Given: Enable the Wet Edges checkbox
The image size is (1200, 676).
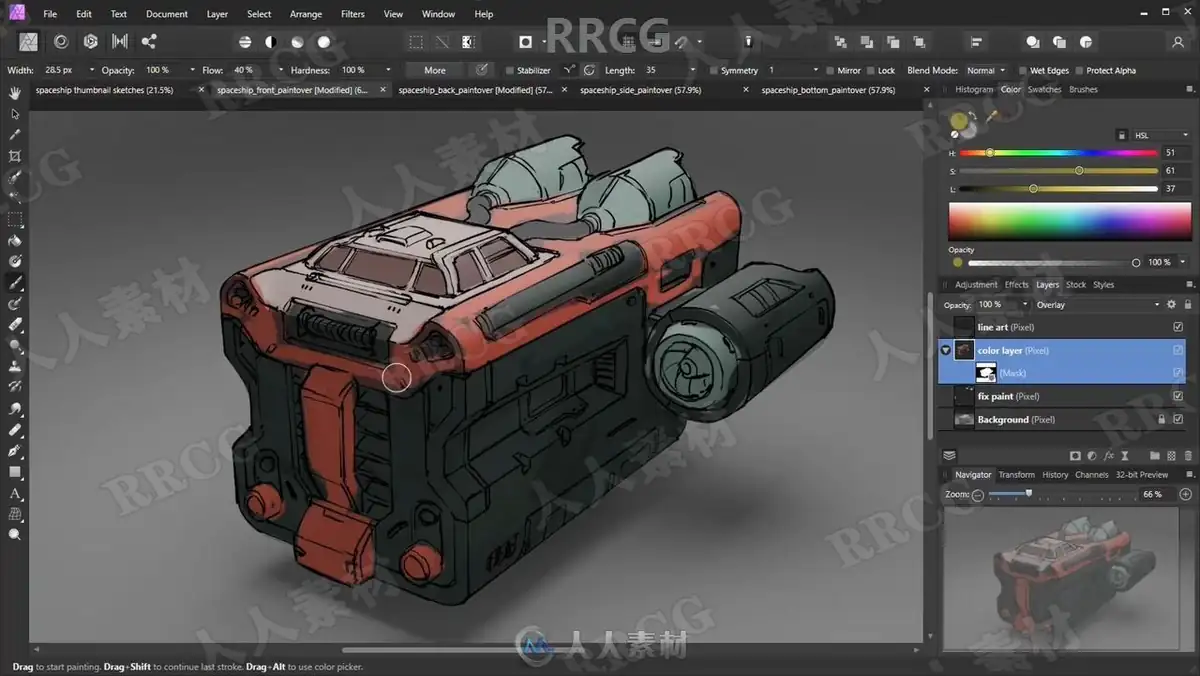Looking at the screenshot, I should pos(1022,70).
